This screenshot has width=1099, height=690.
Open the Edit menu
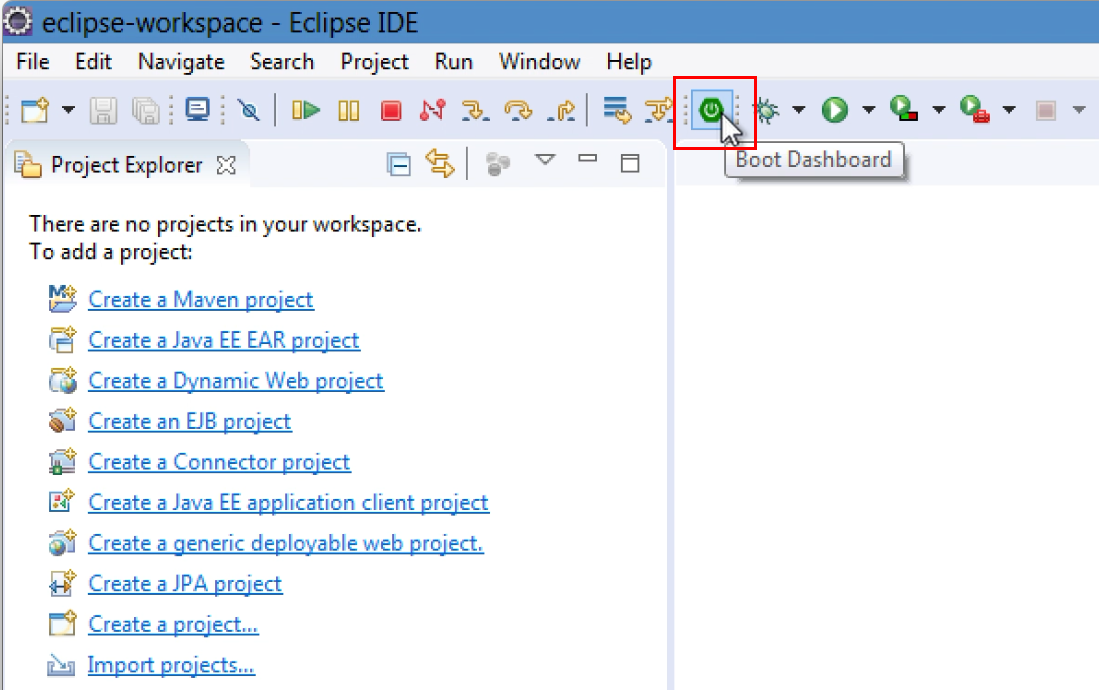93,62
